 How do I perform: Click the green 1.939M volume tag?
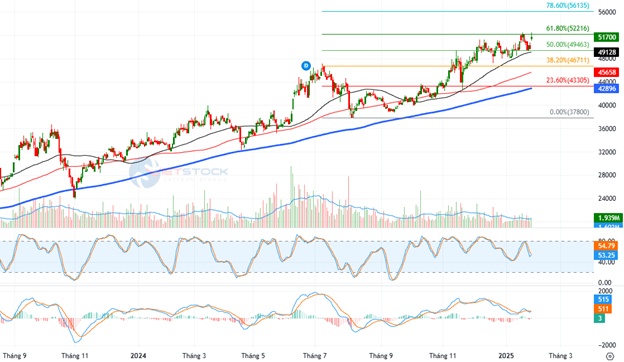pos(608,218)
